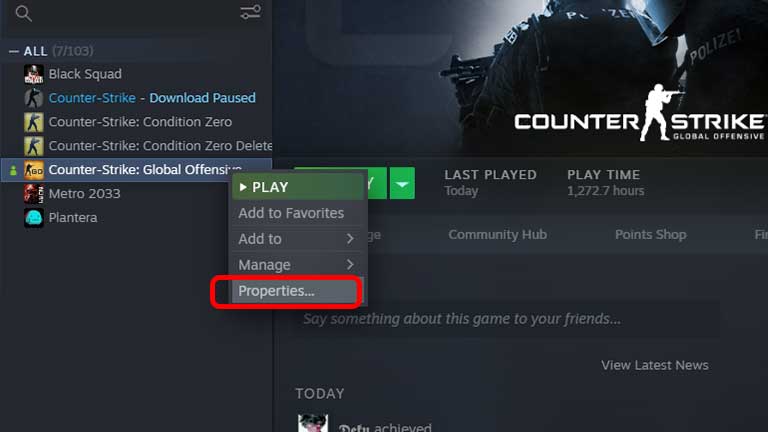Select the Black Squad game icon
Viewport: 768px width, 432px height.
point(34,74)
